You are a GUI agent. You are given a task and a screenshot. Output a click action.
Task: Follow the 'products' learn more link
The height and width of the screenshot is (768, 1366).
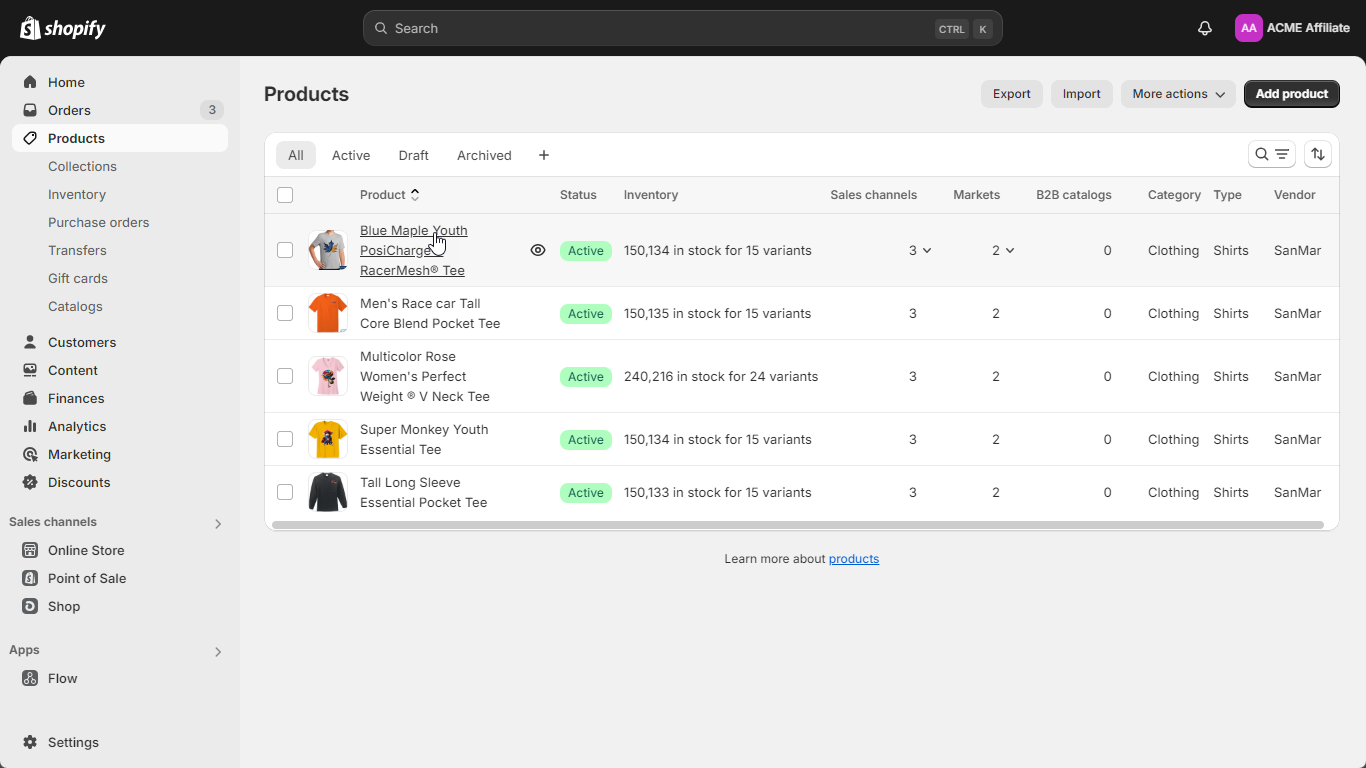(x=854, y=559)
